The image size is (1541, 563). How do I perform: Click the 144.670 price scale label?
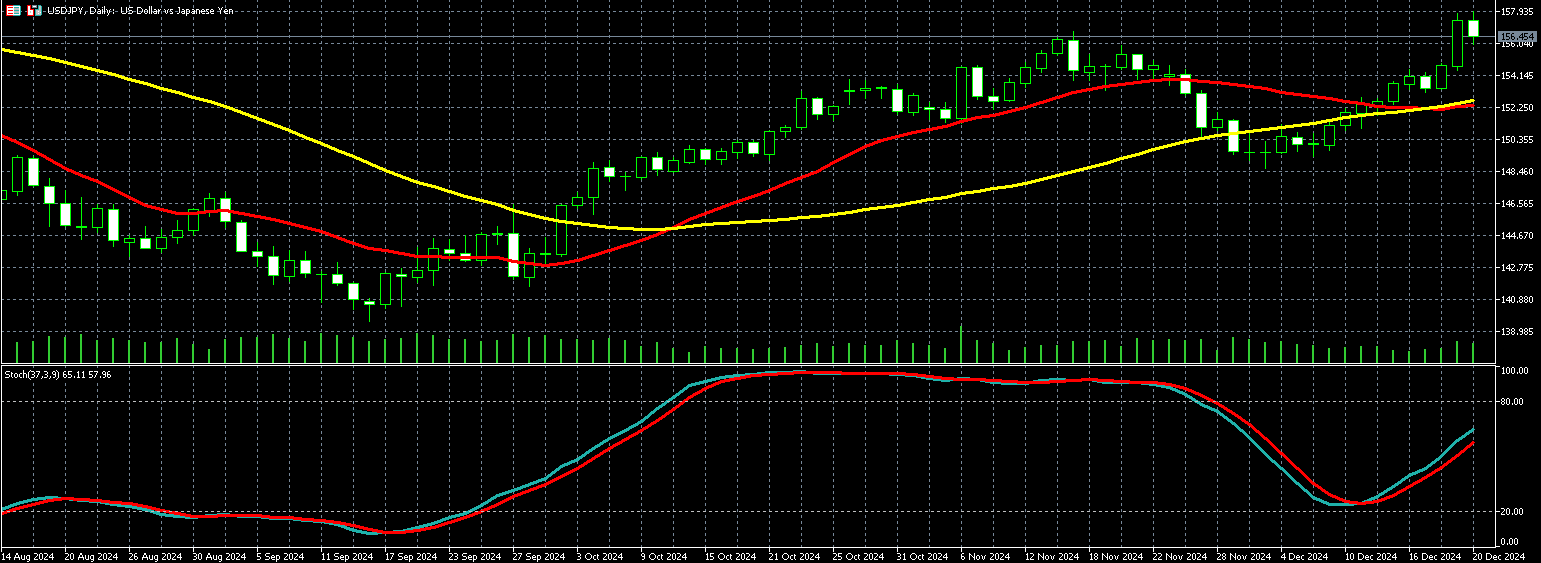point(1518,236)
